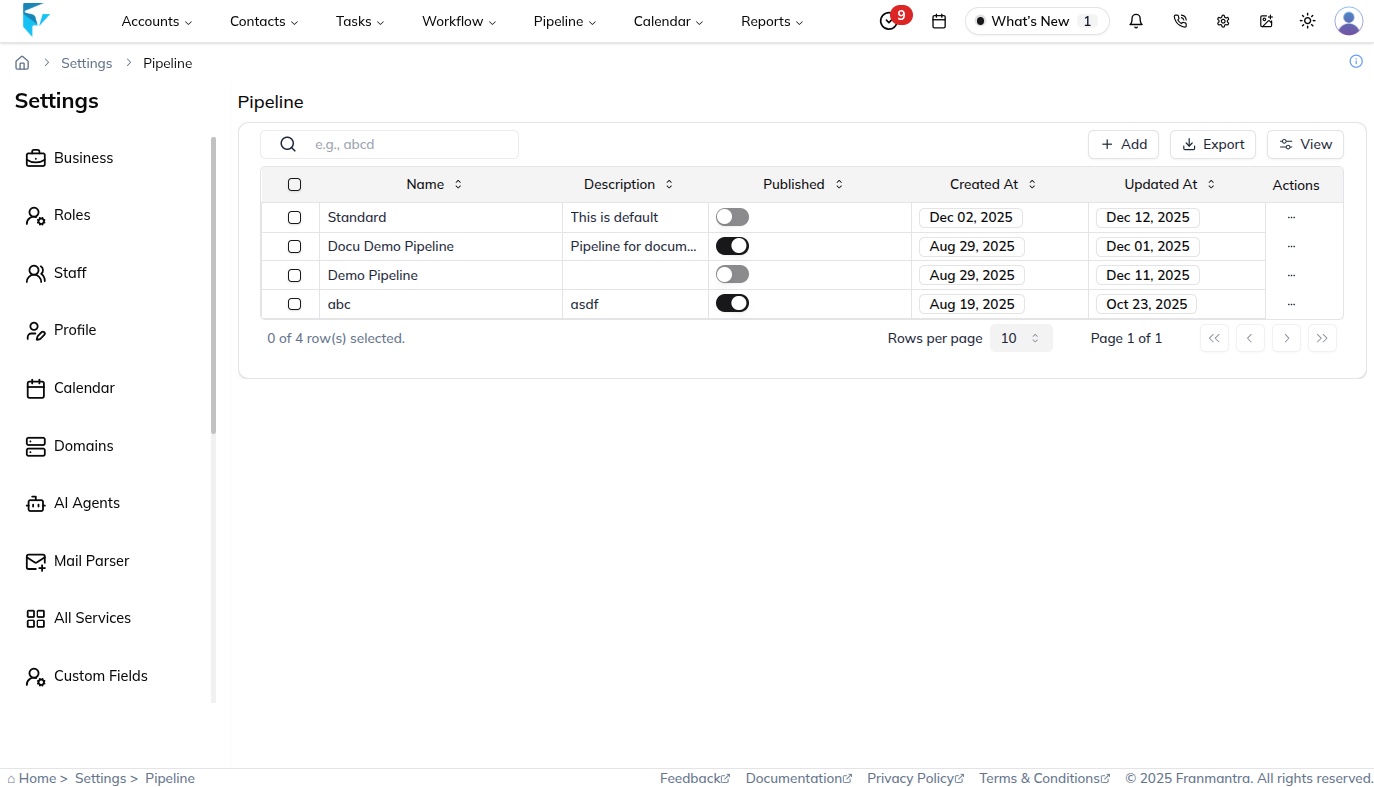Click the settings sidebar scrollbar
Viewport: 1374px width, 787px height.
coord(213,285)
